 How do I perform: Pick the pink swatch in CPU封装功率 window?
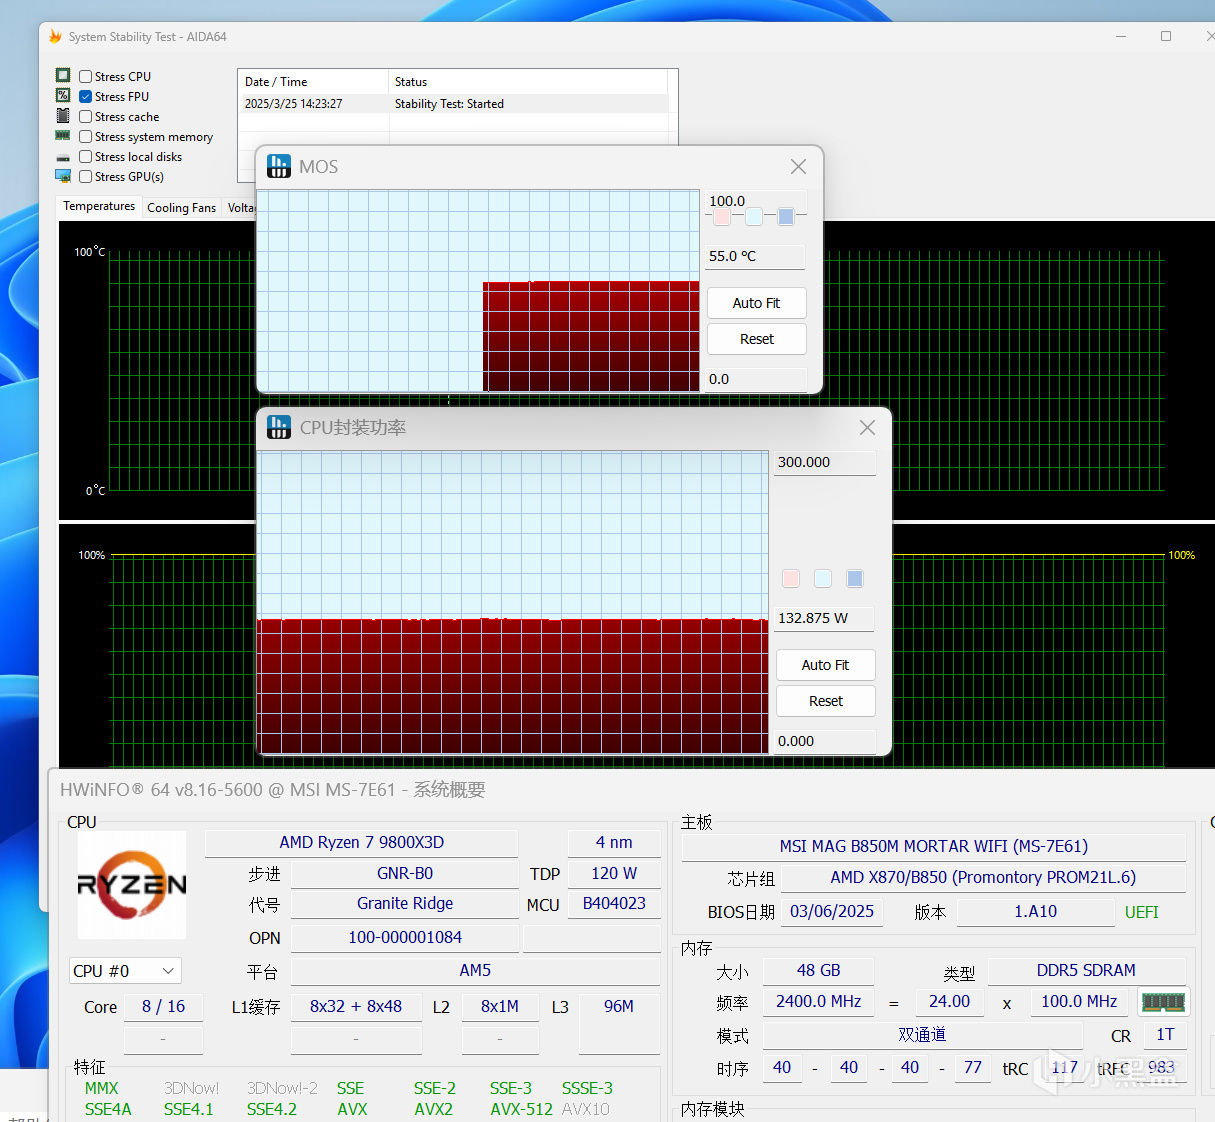[791, 578]
